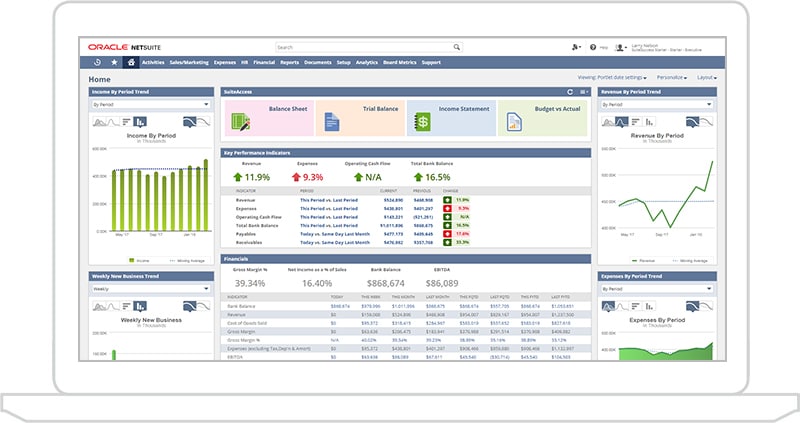Select area chart in Weekly New Business
This screenshot has width=800, height=423.
(99, 306)
